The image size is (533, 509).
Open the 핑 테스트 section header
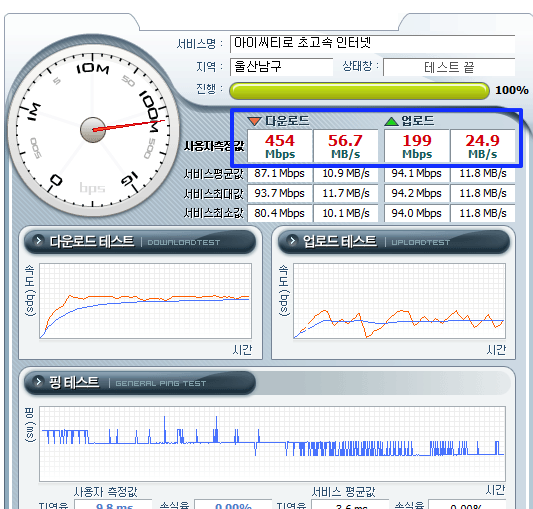[140, 383]
